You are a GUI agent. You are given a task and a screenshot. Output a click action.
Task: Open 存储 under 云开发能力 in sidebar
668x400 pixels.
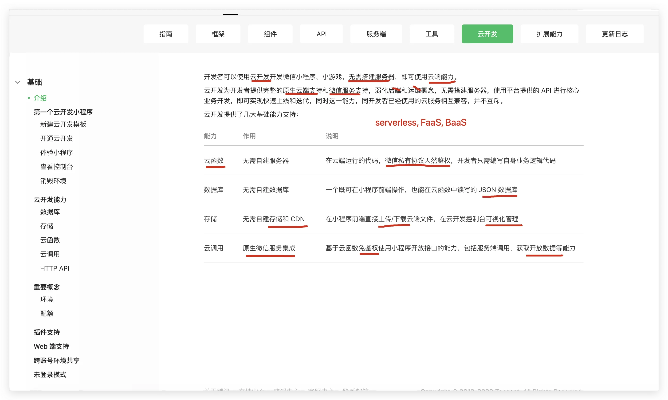click(x=47, y=226)
